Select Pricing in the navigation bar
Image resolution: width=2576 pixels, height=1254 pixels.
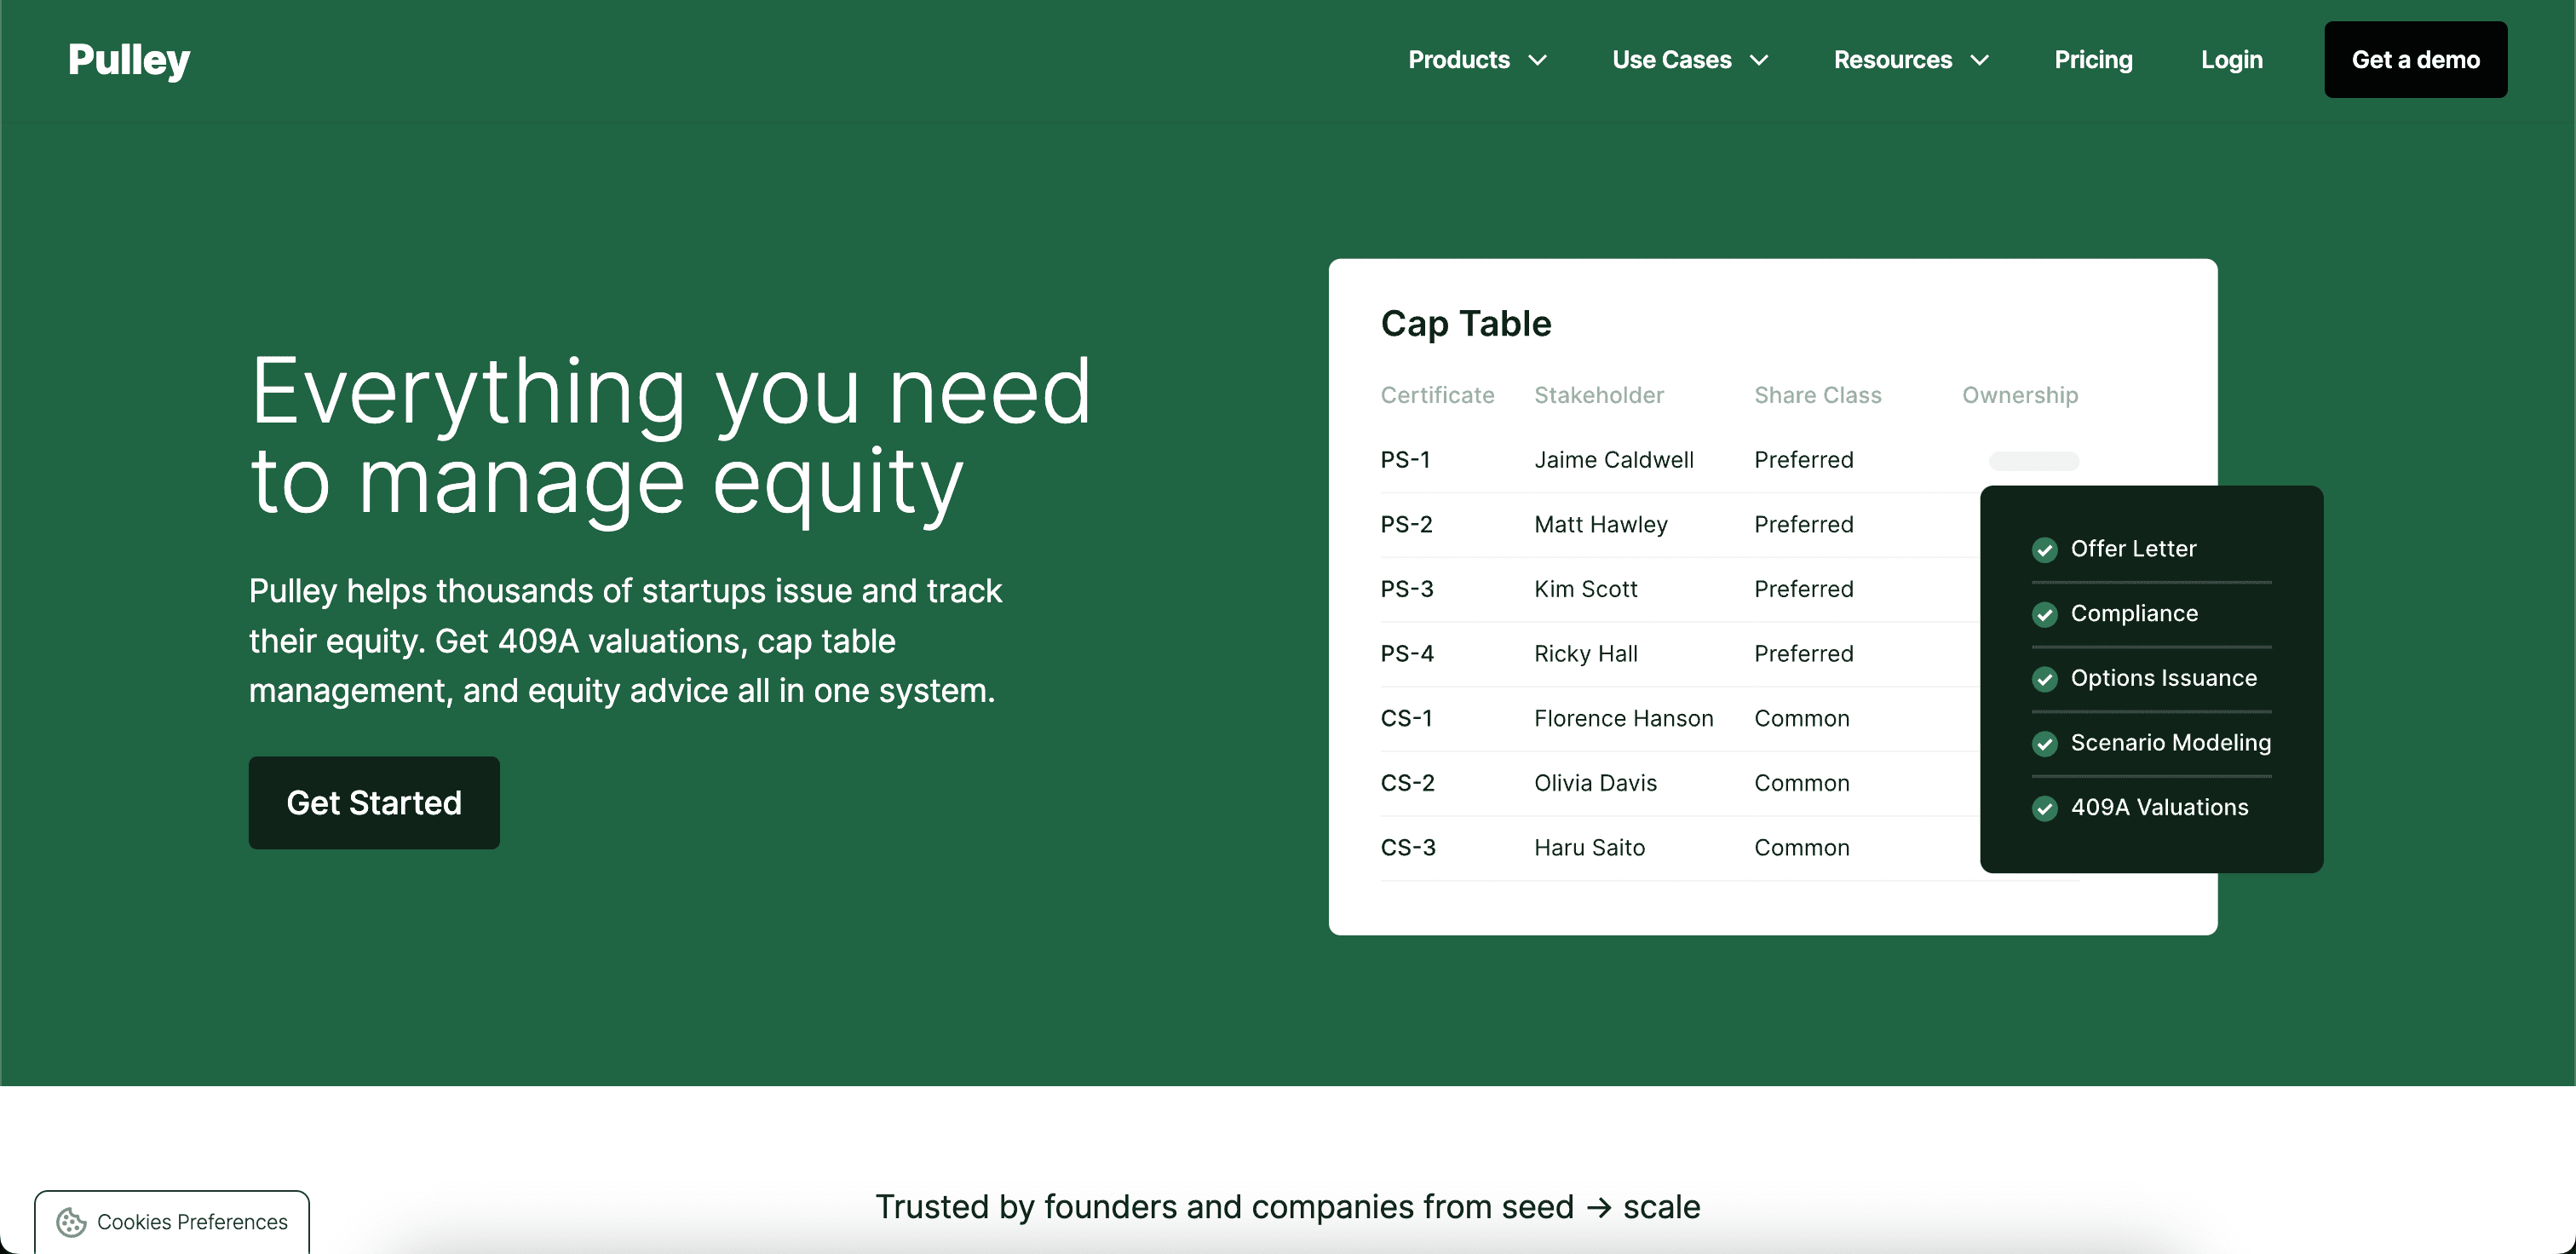point(2094,60)
